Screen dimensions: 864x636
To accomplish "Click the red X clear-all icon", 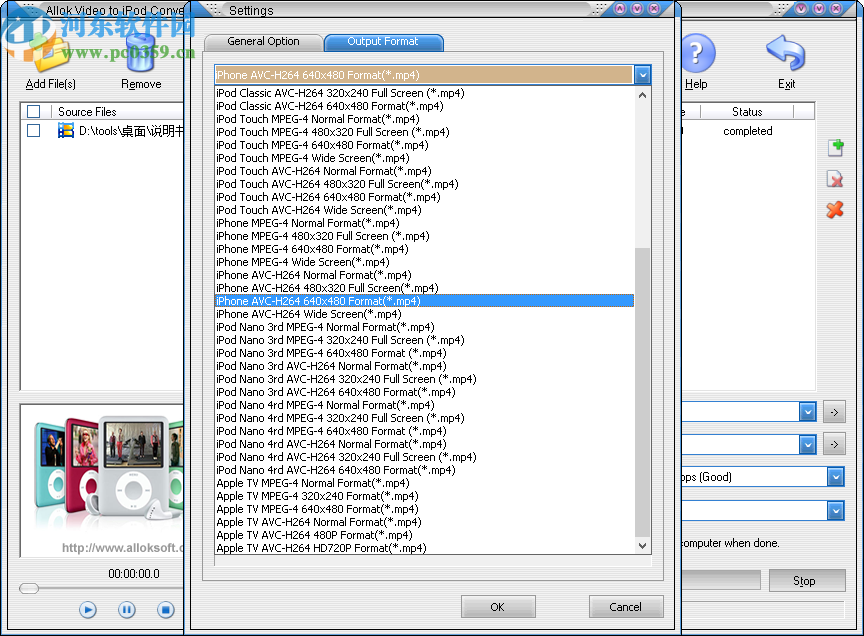I will tap(835, 211).
